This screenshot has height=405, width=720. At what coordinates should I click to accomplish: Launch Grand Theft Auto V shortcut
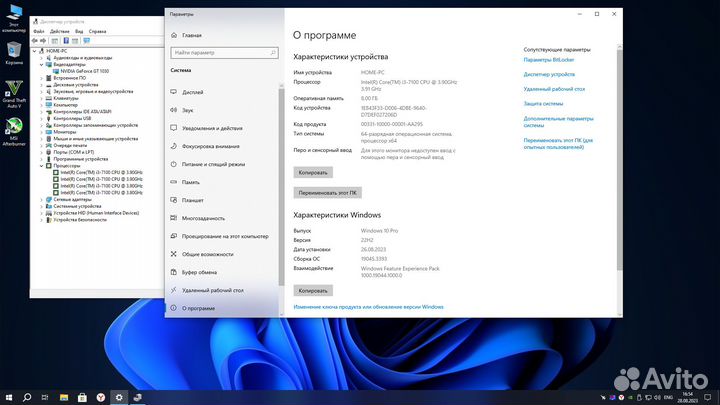(14, 94)
